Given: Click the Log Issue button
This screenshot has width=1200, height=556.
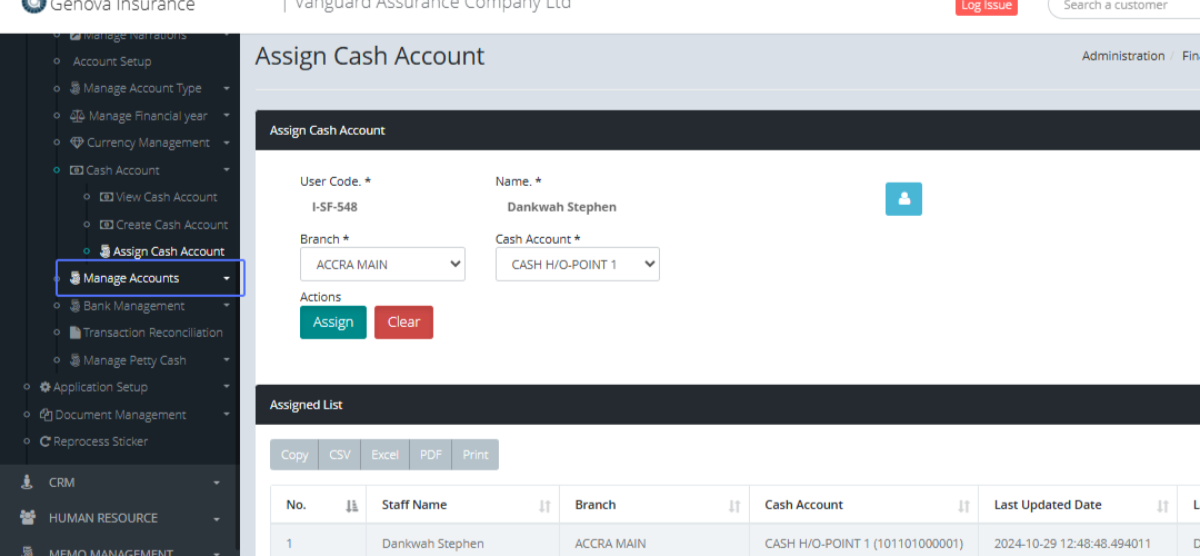Looking at the screenshot, I should (986, 6).
